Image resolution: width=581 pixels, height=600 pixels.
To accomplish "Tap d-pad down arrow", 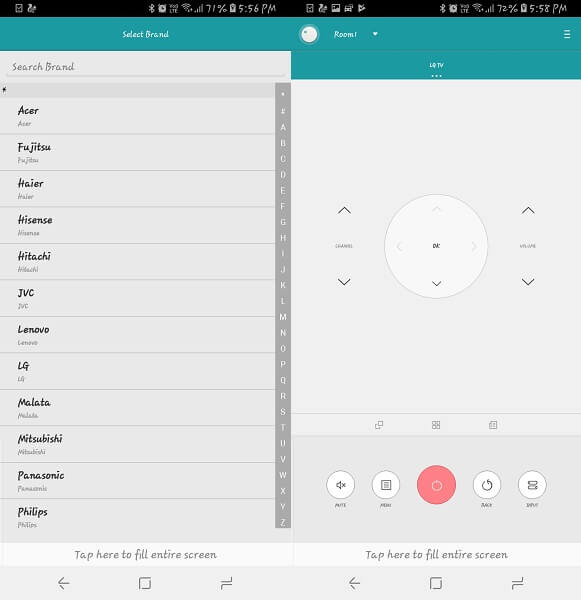I will click(436, 284).
